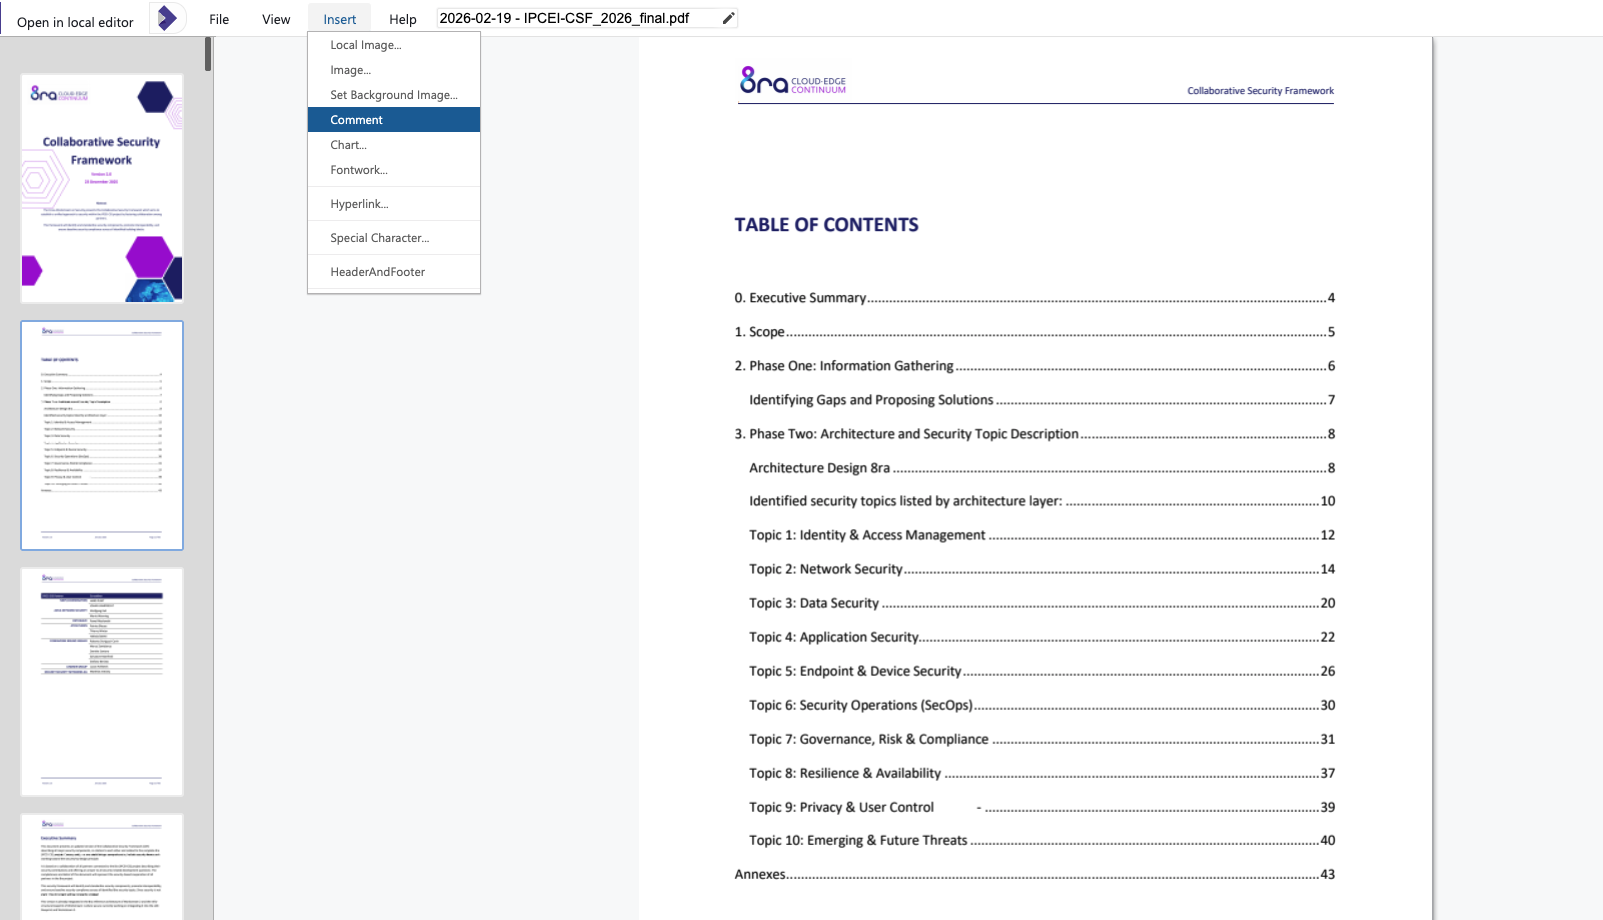Open the File menu

[219, 19]
